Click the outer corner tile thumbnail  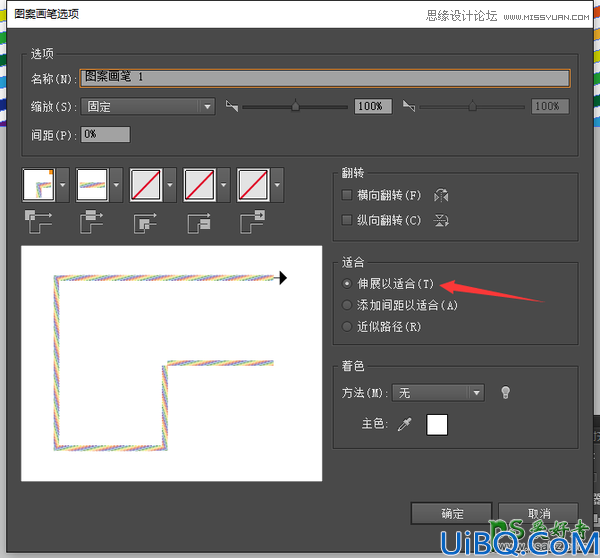point(39,185)
